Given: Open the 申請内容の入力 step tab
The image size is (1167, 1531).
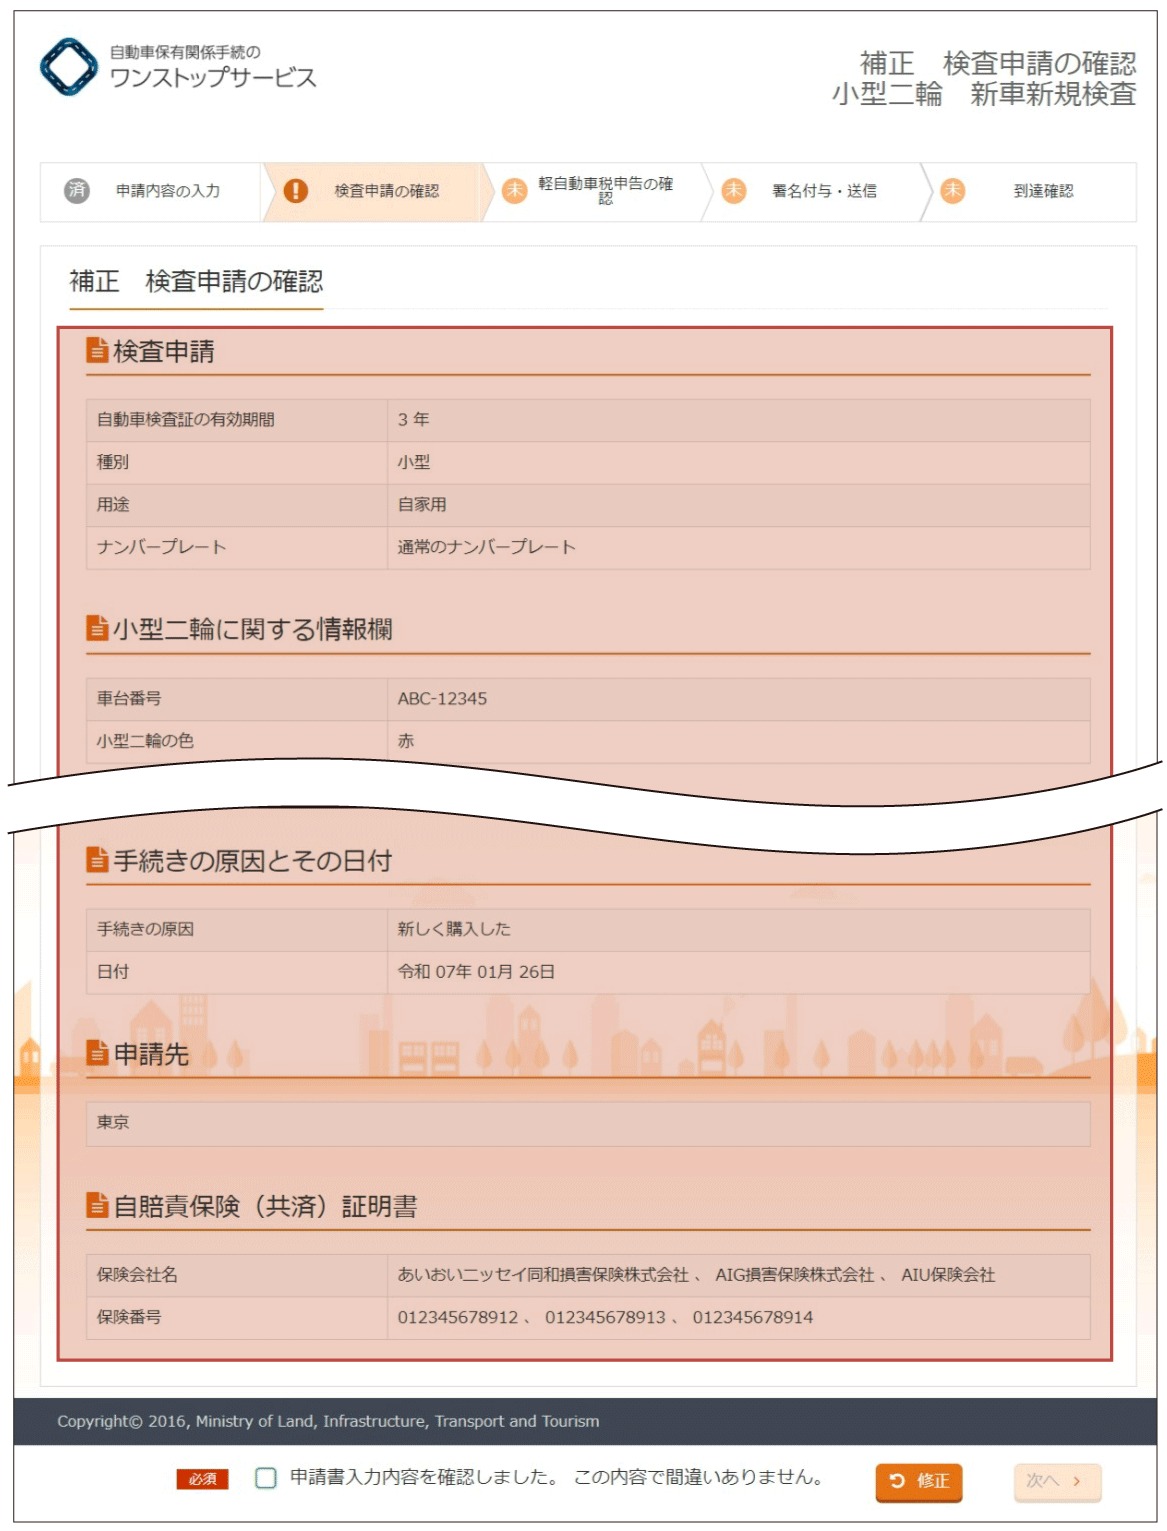Looking at the screenshot, I should click(150, 191).
